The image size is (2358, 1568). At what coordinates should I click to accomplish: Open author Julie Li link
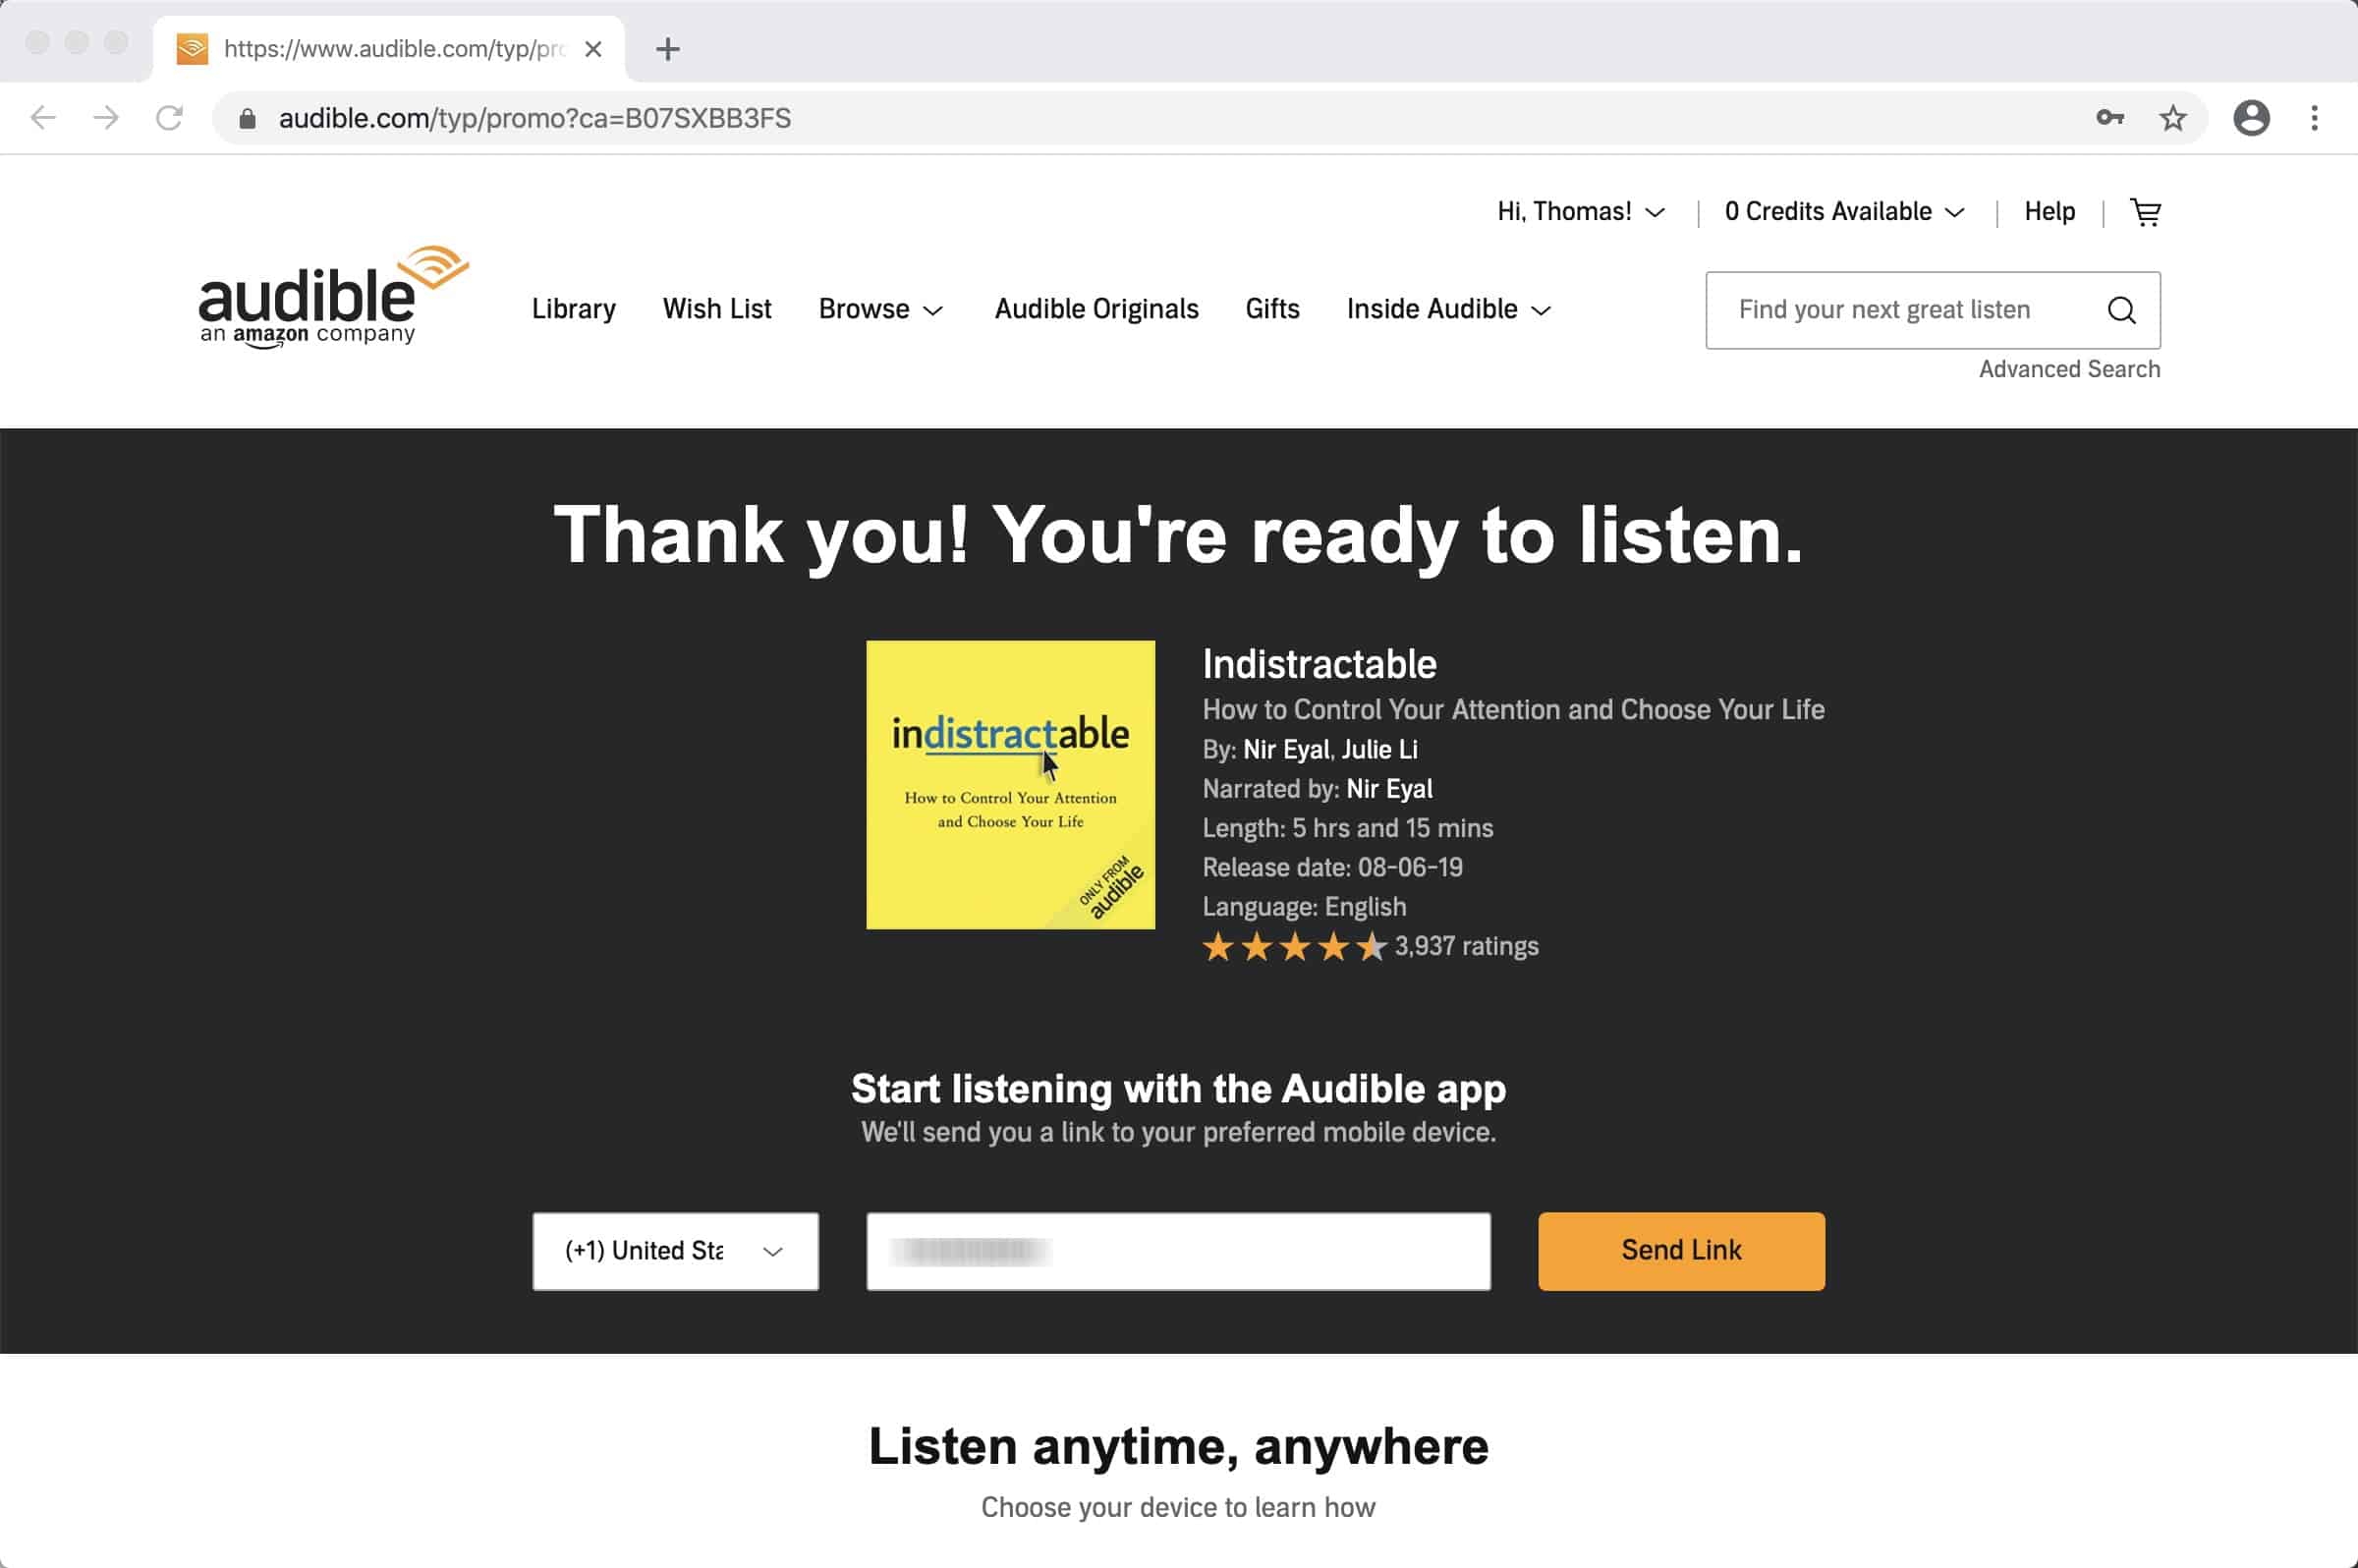1379,750
